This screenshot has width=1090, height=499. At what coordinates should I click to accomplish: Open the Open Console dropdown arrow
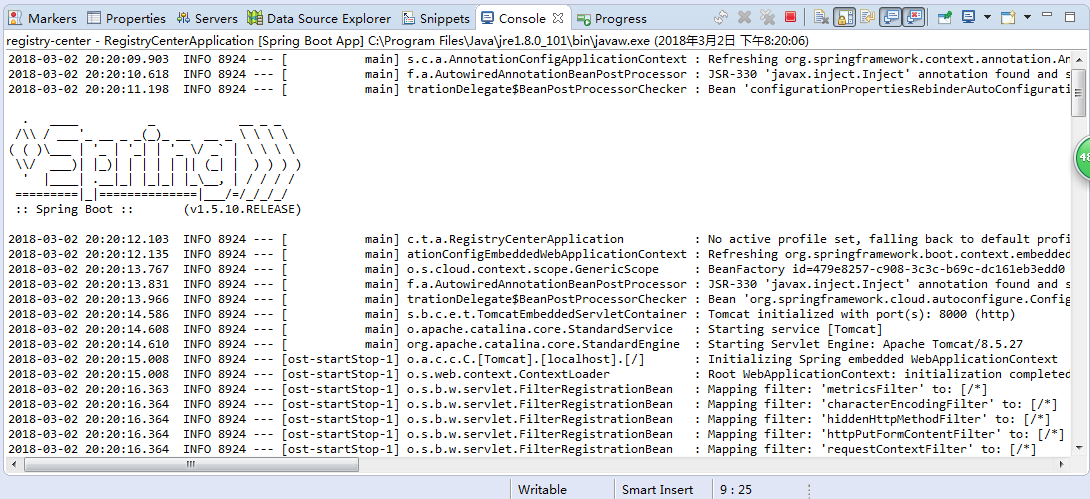[x=1026, y=17]
